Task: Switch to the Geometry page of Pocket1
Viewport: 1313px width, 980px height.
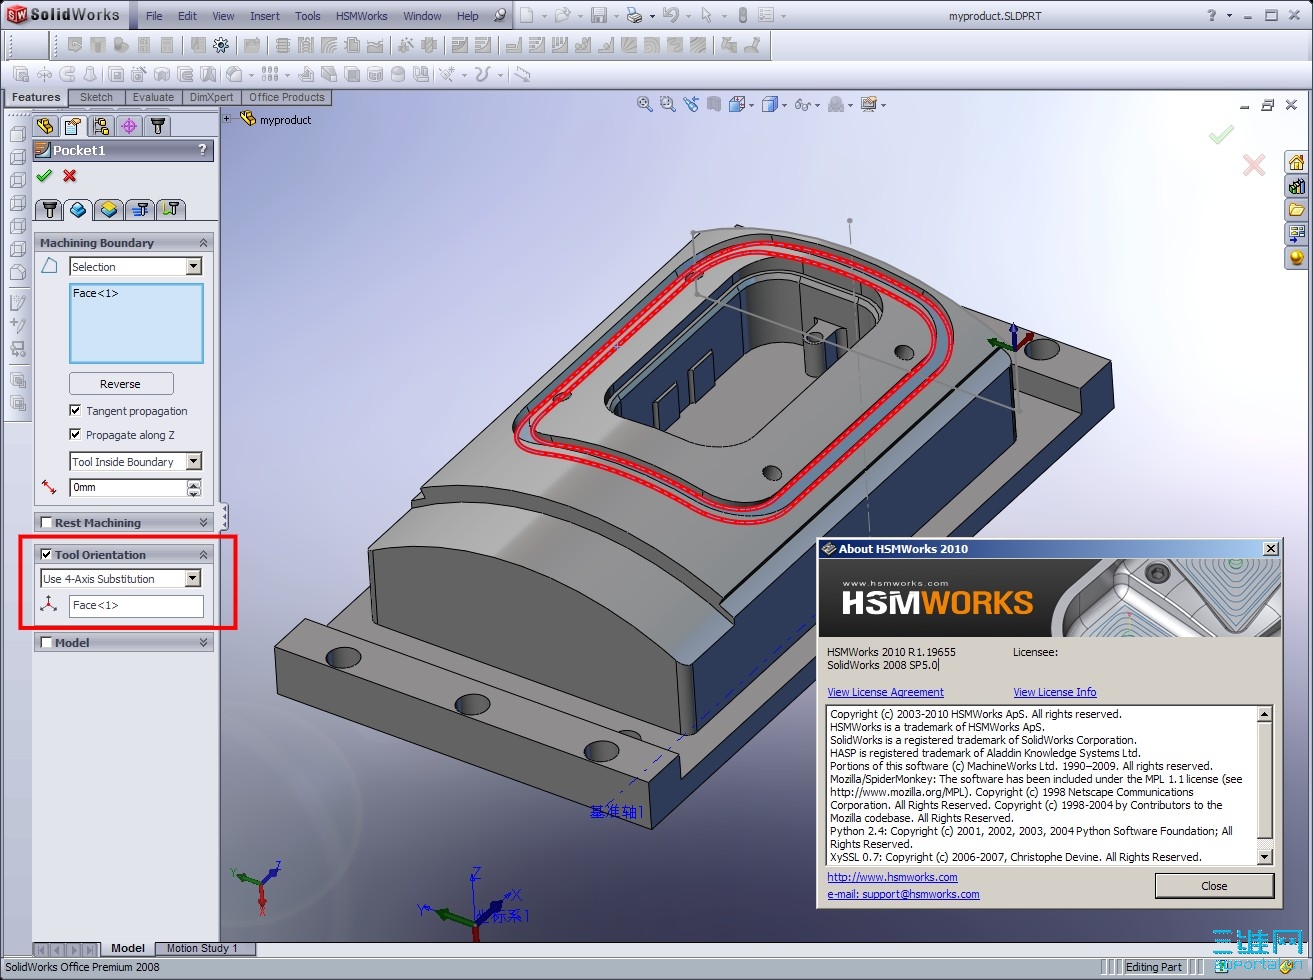Action: (79, 209)
